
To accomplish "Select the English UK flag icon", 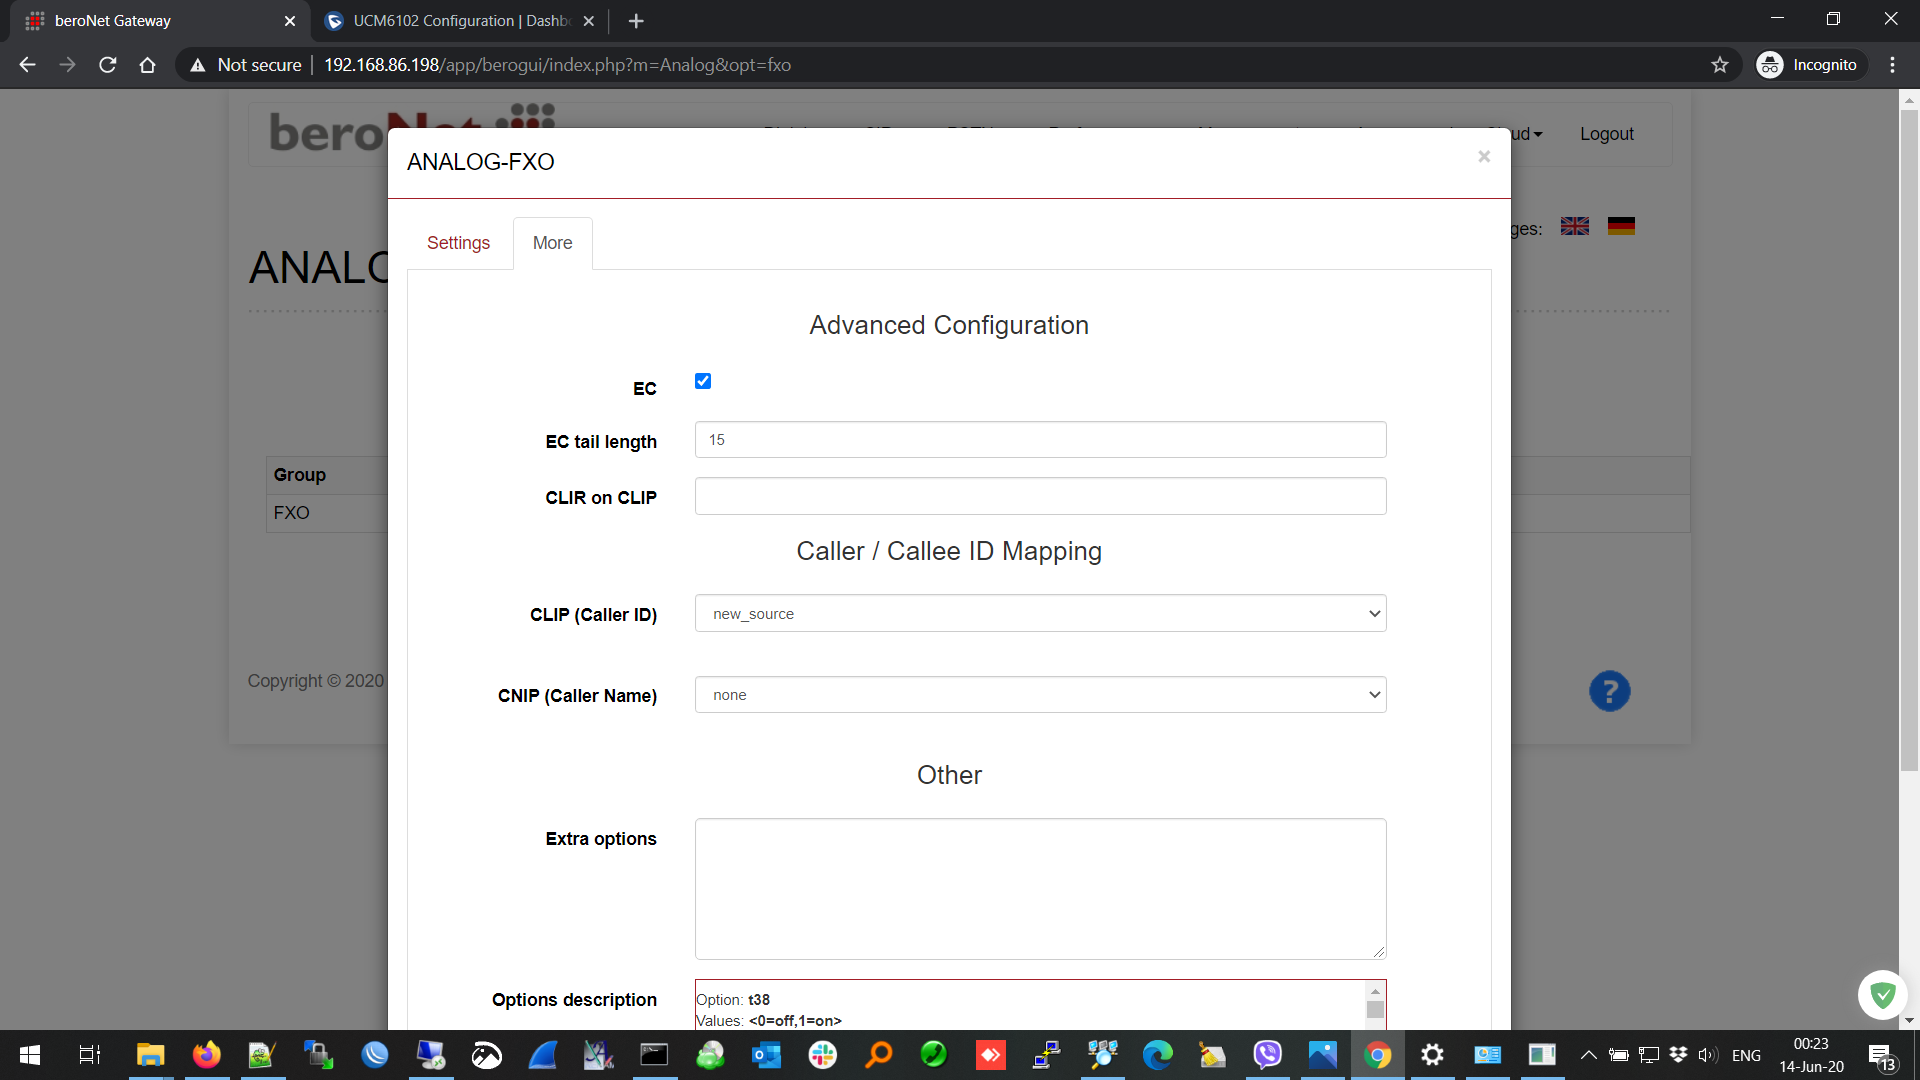I will [x=1575, y=227].
